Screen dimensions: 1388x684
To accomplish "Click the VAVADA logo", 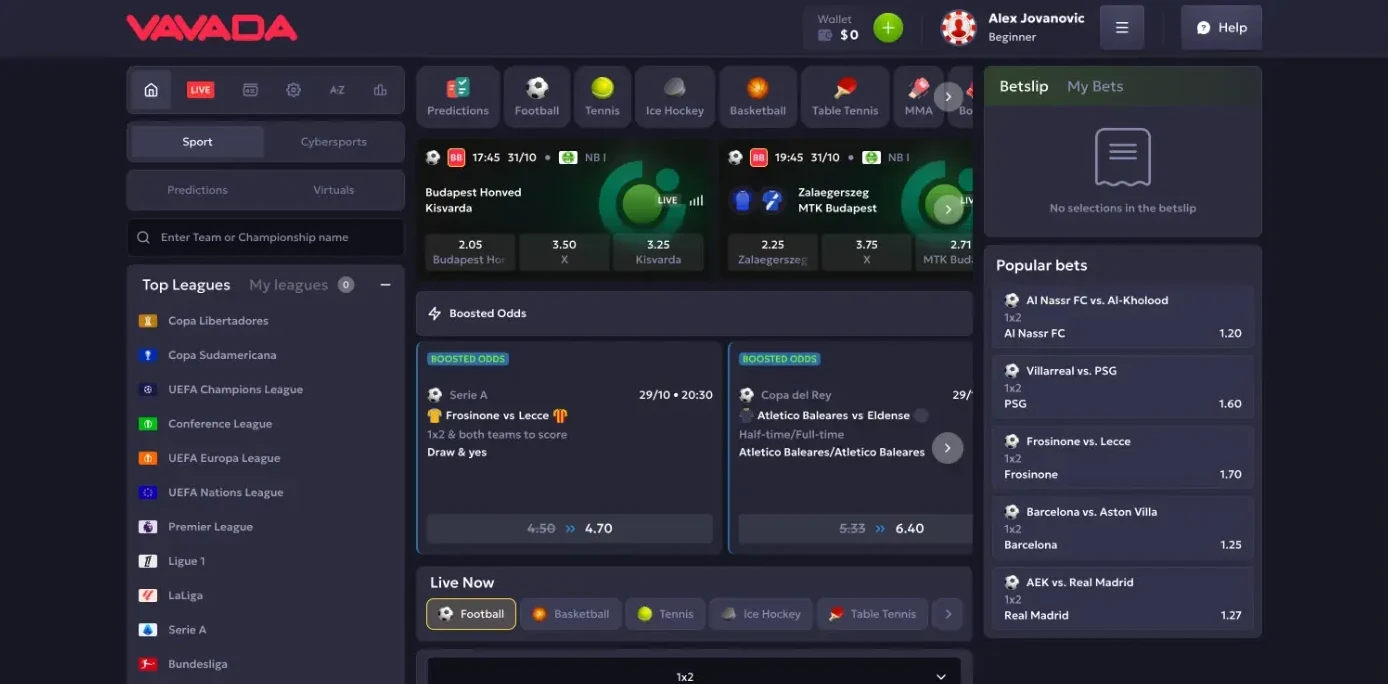I will pyautogui.click(x=212, y=28).
